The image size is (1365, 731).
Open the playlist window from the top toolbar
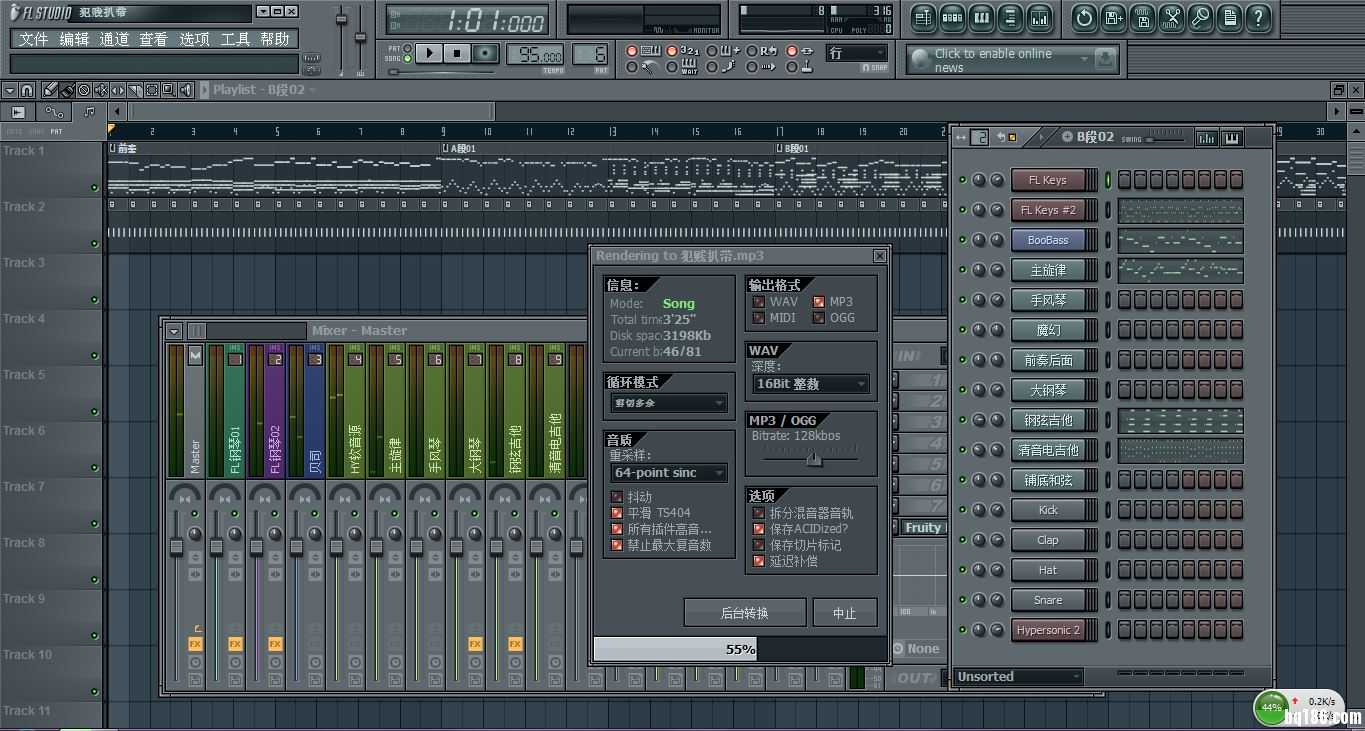pyautogui.click(x=923, y=18)
